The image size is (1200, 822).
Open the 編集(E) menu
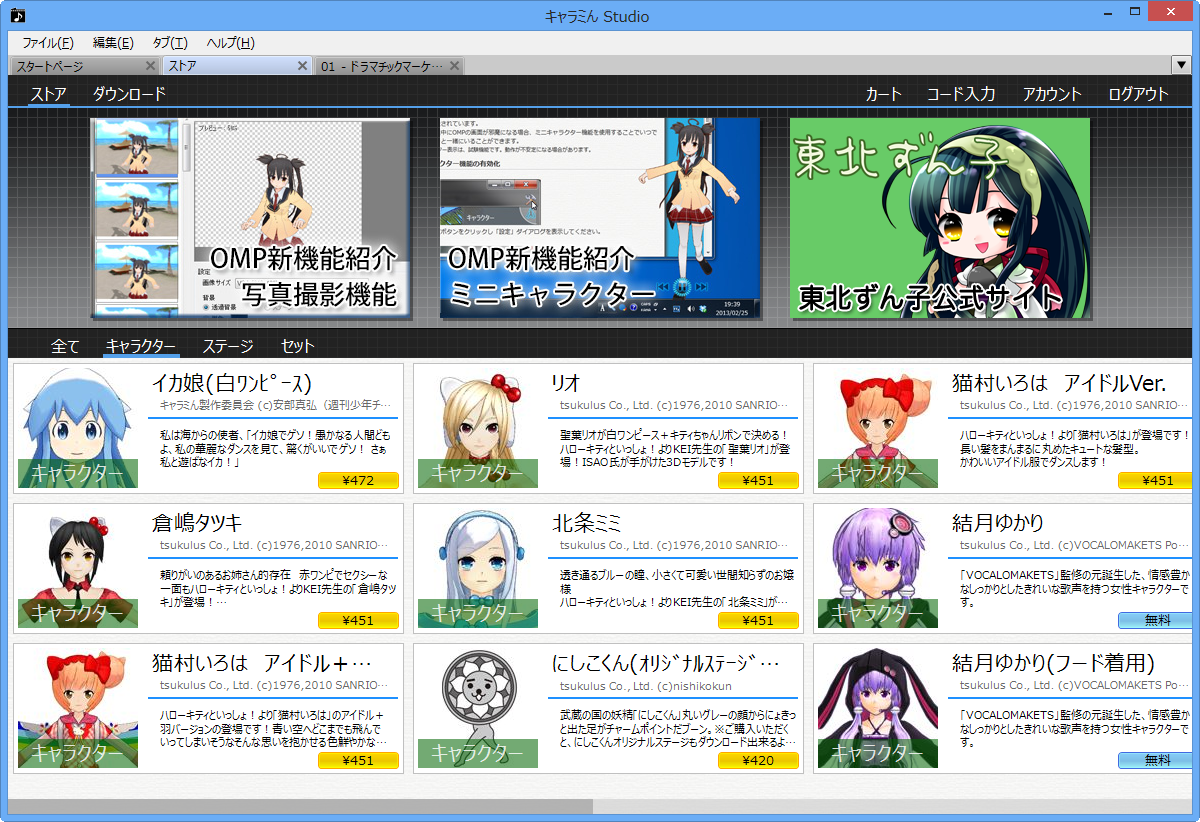tap(113, 43)
